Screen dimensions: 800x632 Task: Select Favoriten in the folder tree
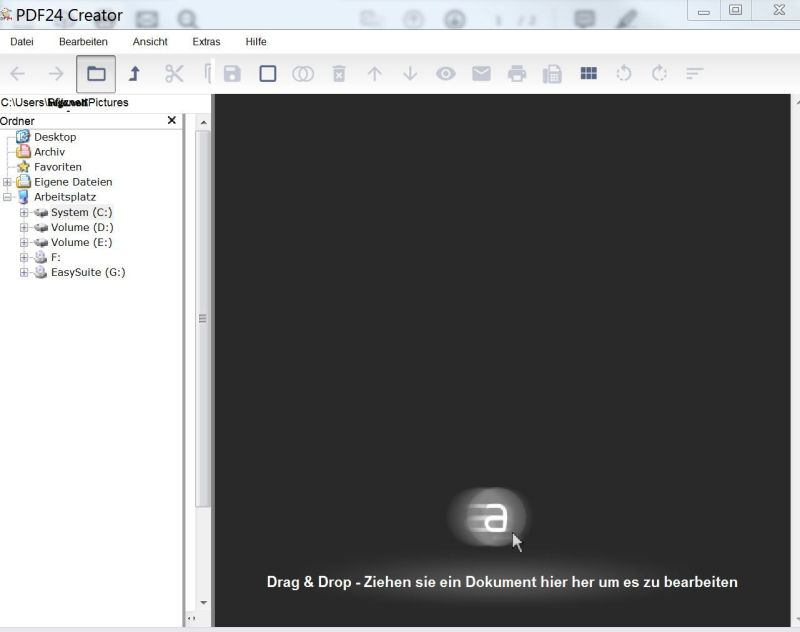pyautogui.click(x=57, y=167)
